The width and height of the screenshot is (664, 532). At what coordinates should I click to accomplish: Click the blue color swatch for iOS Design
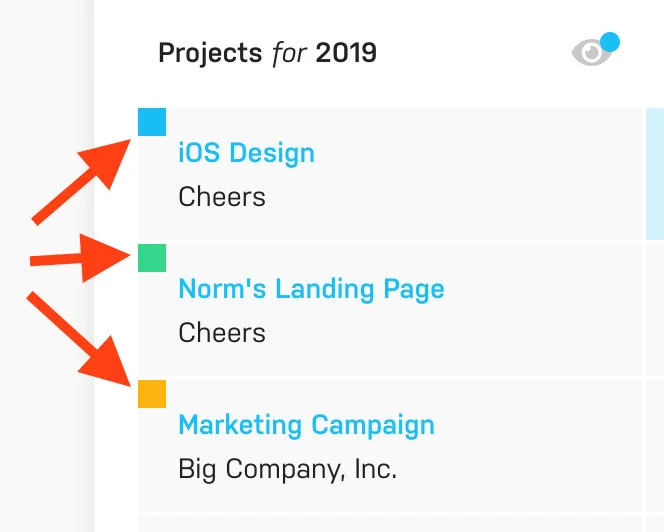click(x=152, y=122)
